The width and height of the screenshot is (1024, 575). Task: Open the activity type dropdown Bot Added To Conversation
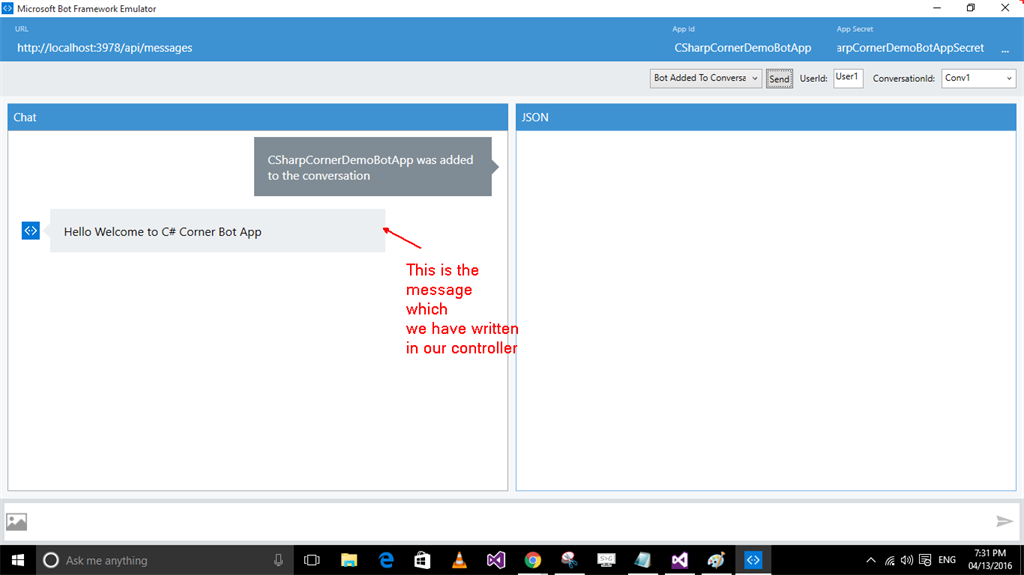tap(705, 78)
